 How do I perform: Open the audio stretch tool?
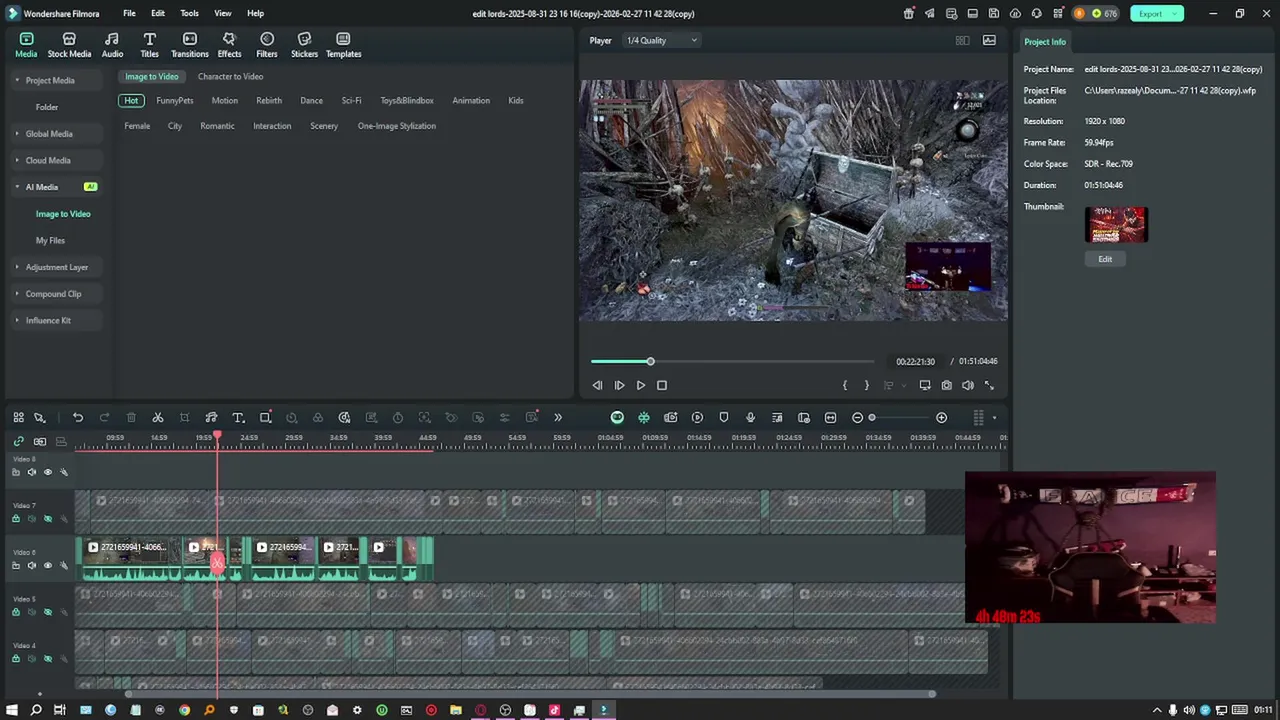[211, 418]
